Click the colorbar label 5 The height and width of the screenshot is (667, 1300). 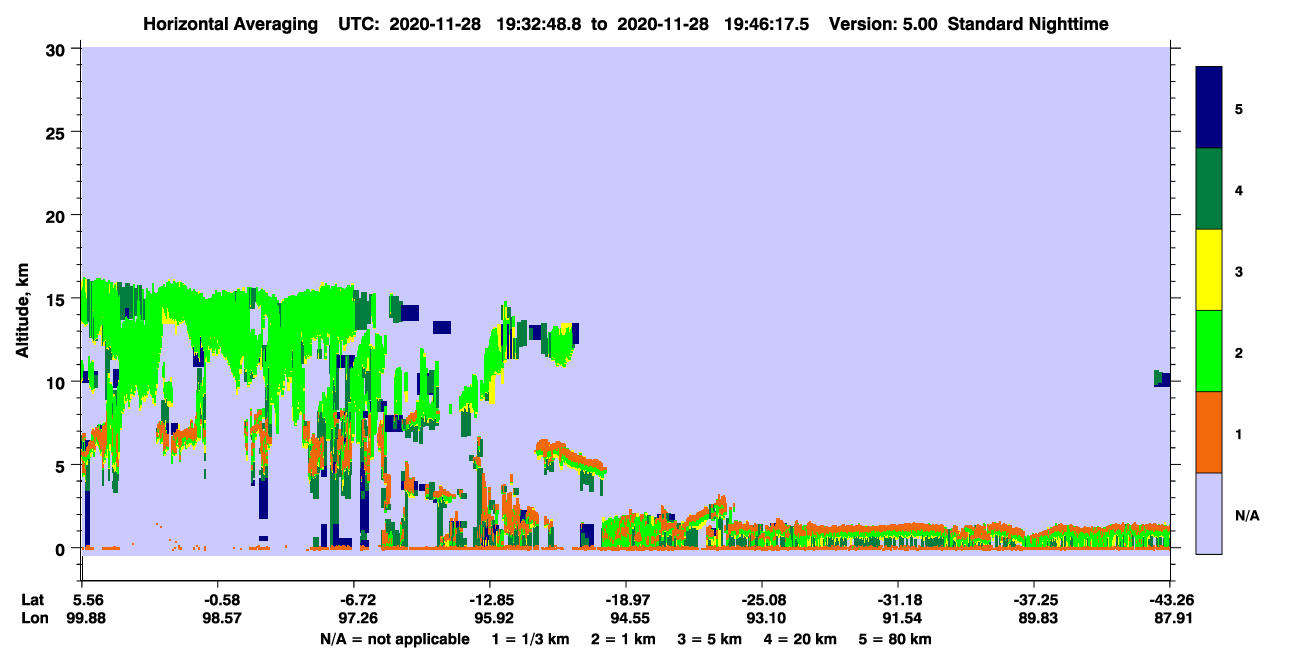1239,108
